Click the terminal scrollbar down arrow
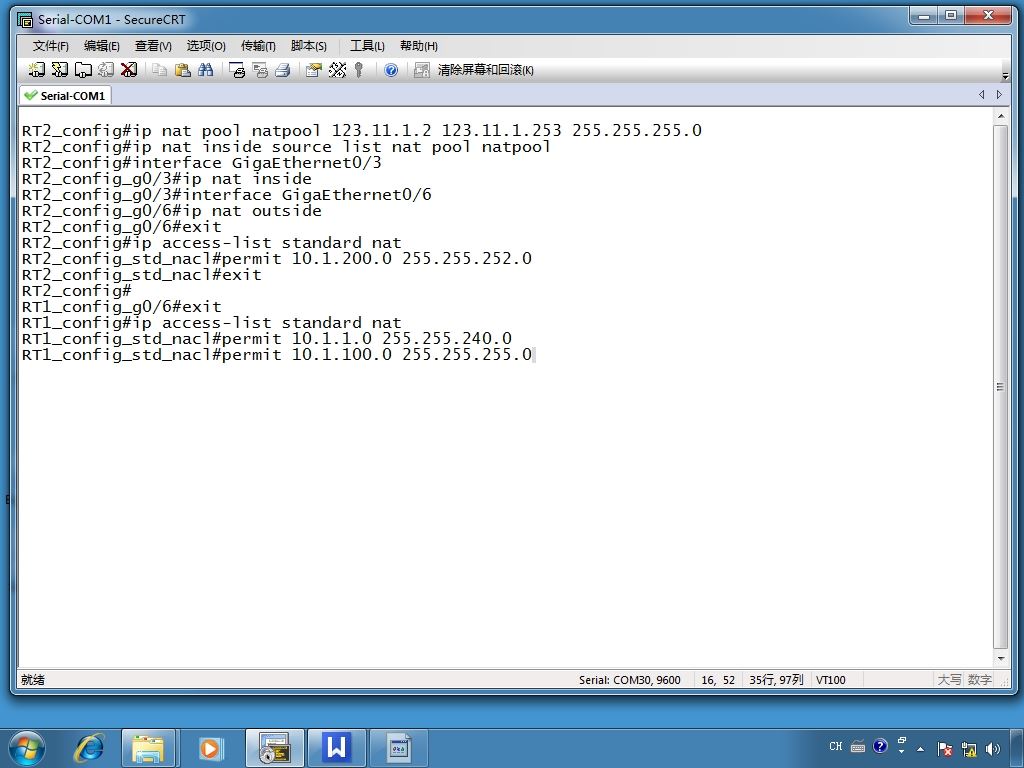This screenshot has width=1024, height=768. coord(1000,659)
